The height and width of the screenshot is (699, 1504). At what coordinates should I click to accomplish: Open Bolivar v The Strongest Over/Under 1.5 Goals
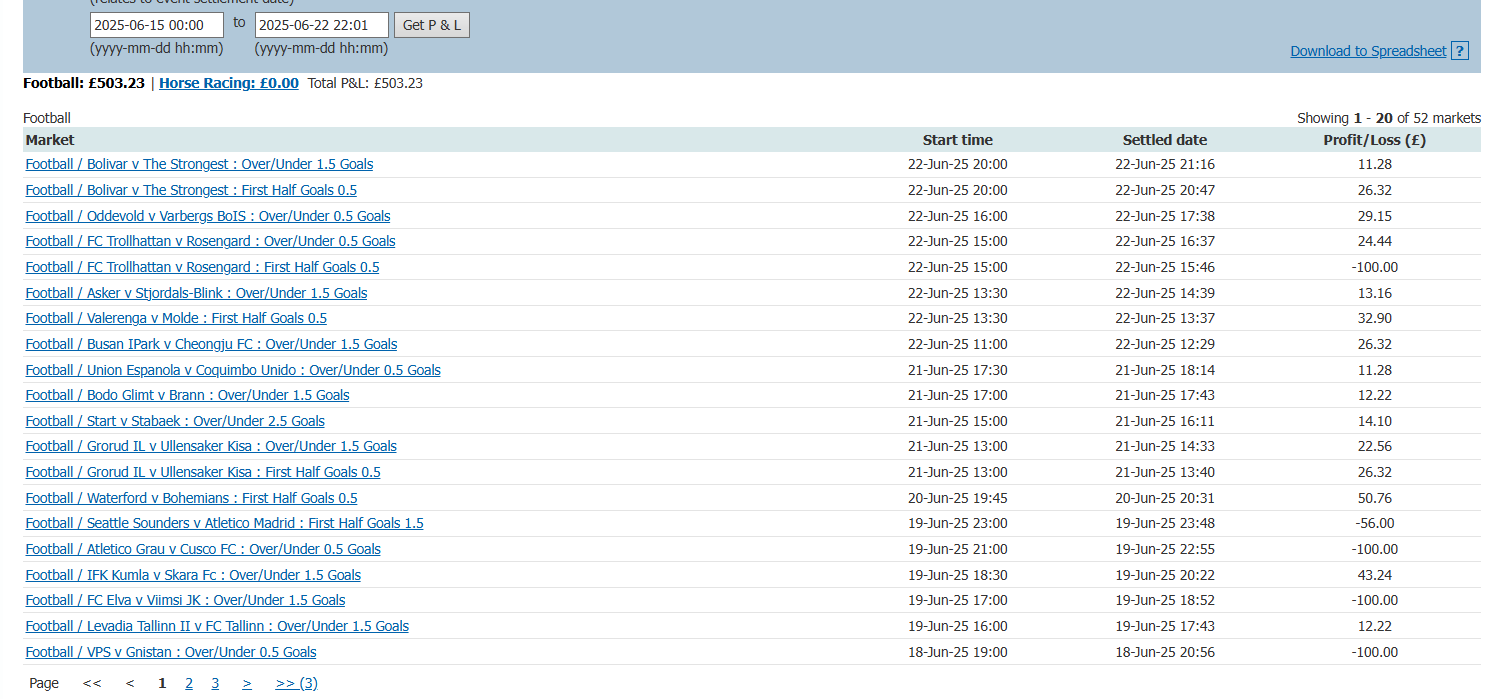coord(199,164)
